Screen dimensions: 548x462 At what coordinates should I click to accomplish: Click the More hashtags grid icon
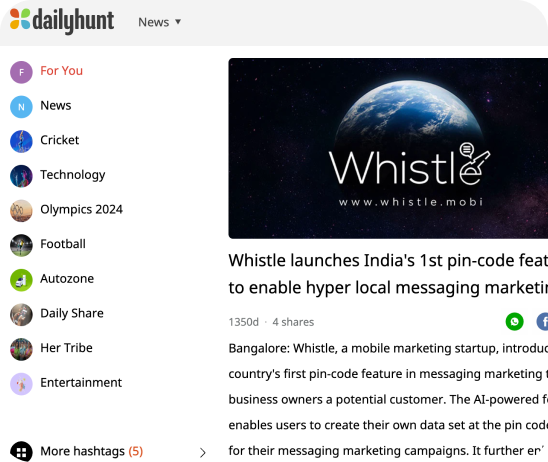coord(21,452)
